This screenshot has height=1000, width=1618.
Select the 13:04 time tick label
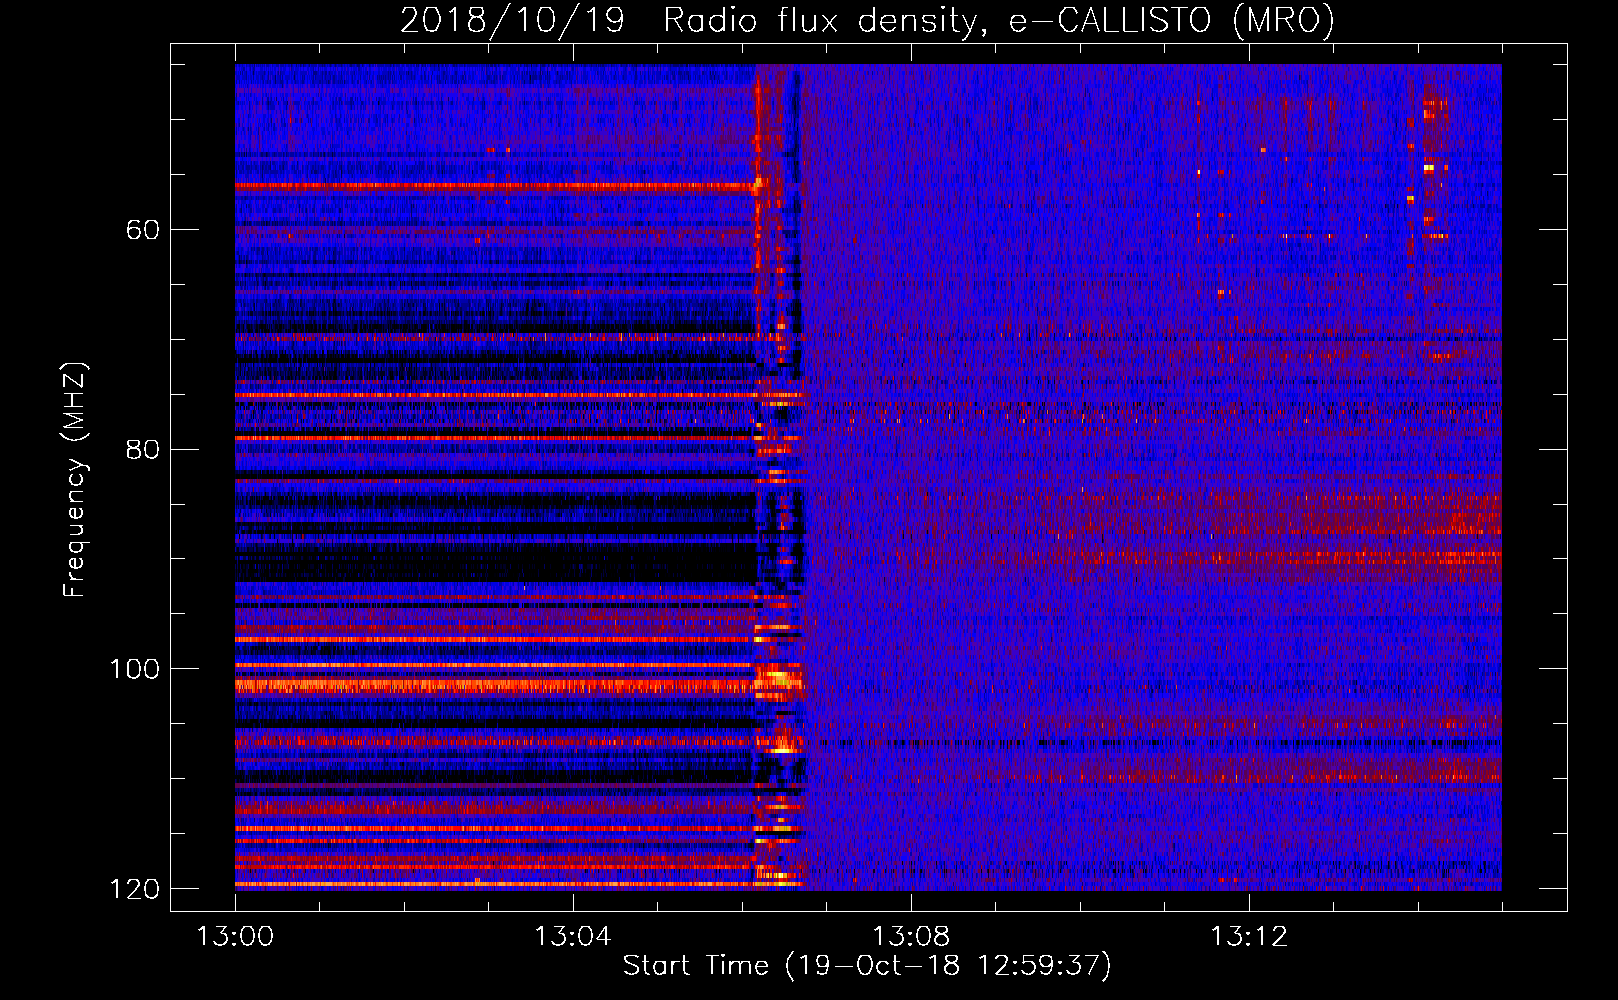[x=573, y=937]
